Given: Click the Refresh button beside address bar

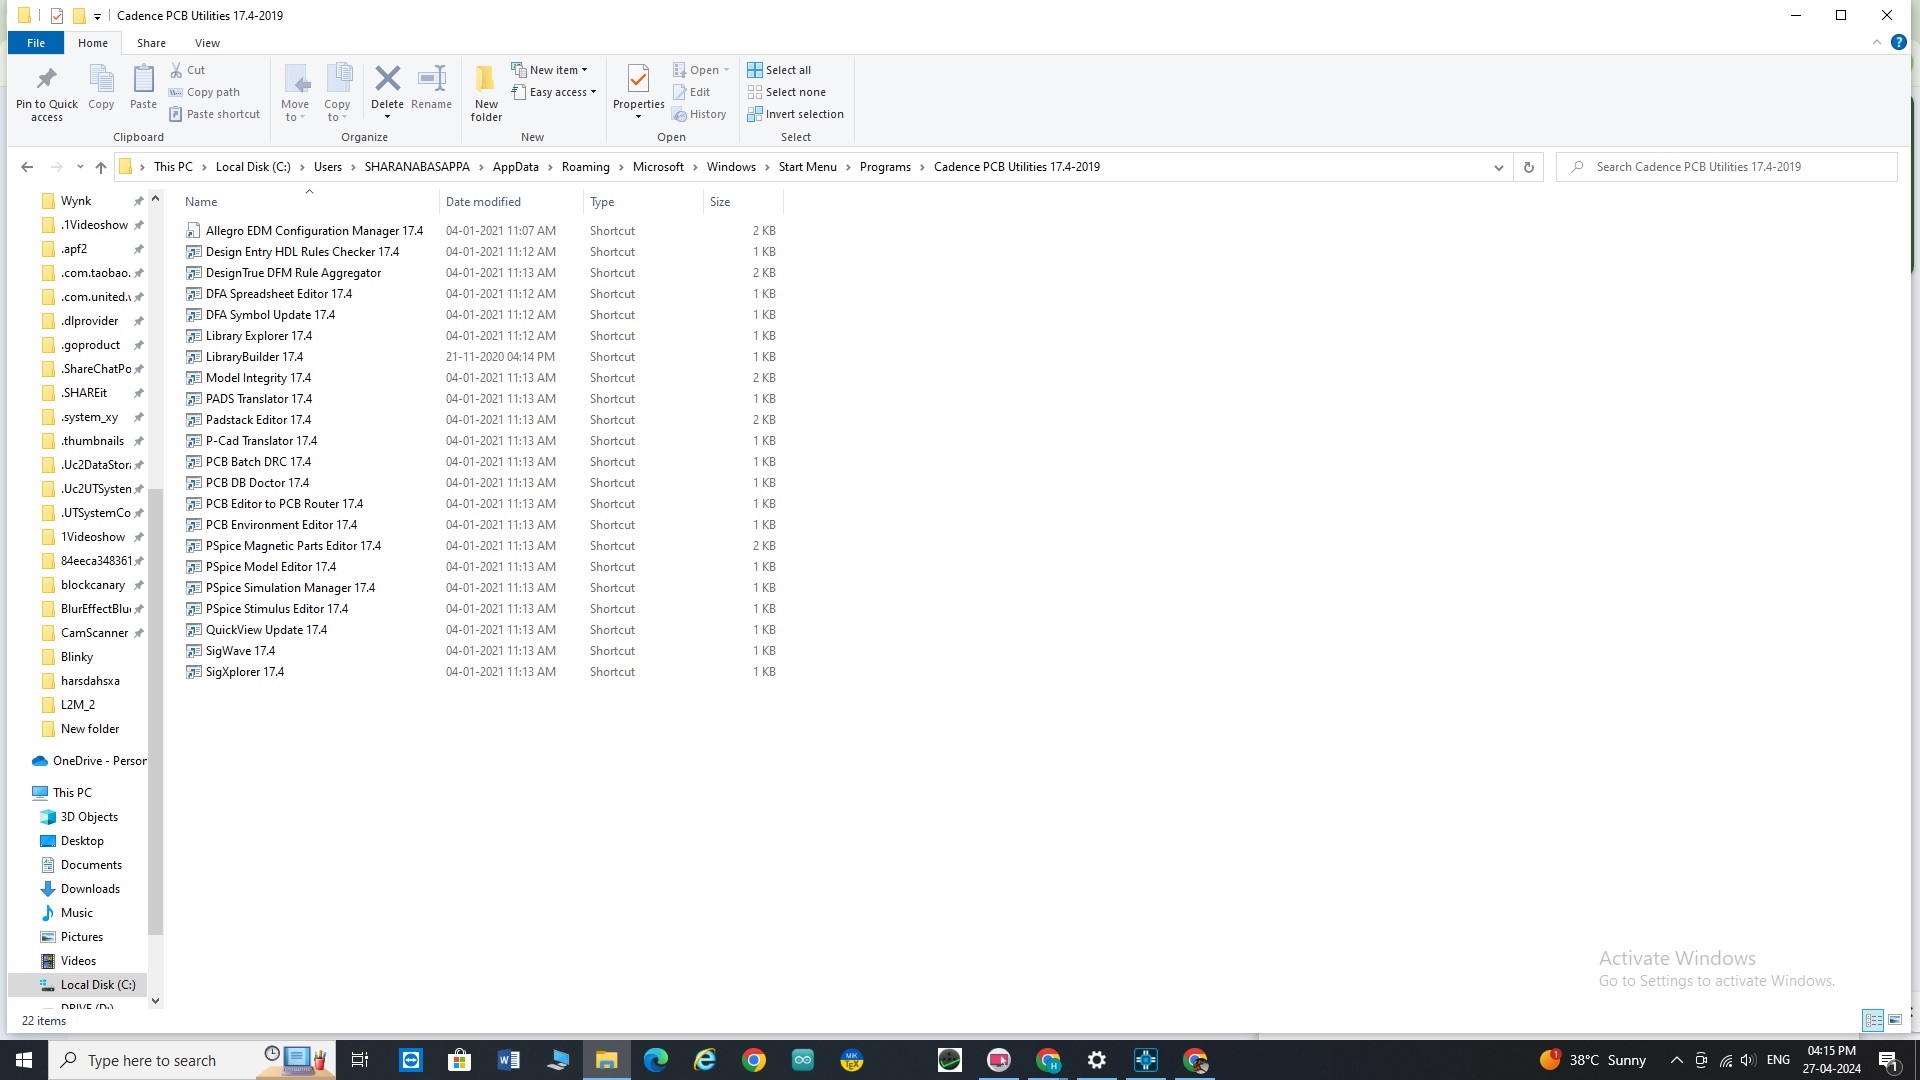Looking at the screenshot, I should click(x=1528, y=167).
